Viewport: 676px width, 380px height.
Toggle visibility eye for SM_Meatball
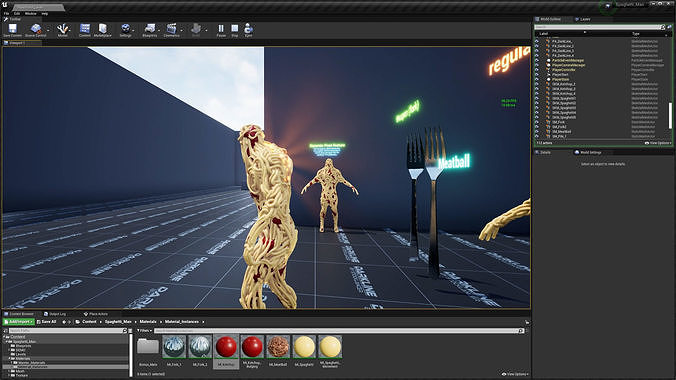pos(537,132)
